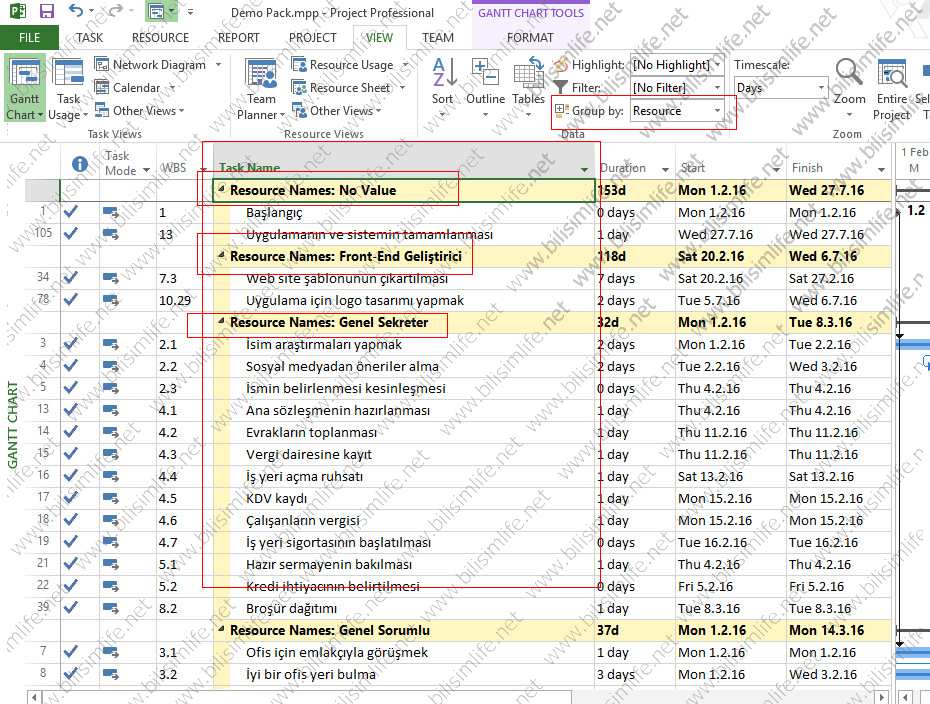Select the task Başlangıç
Screen dimensions: 930x704
pyautogui.click(x=274, y=212)
